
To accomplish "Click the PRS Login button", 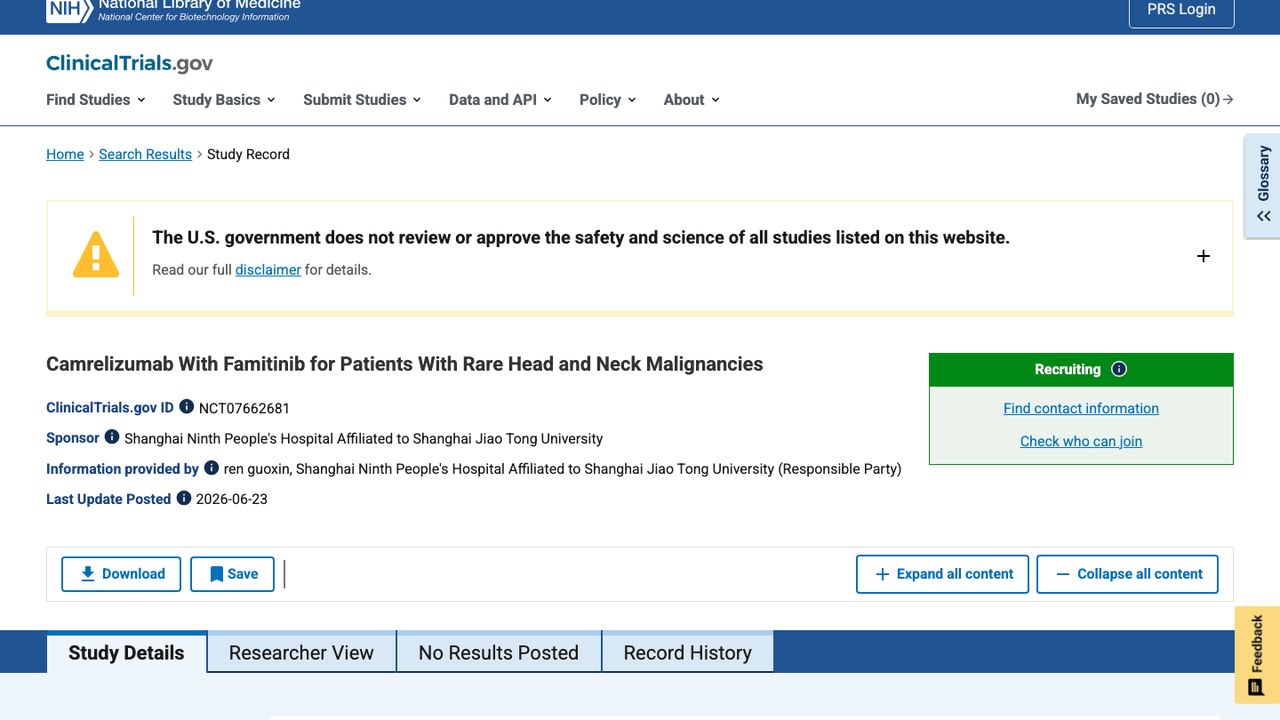I will (1181, 10).
